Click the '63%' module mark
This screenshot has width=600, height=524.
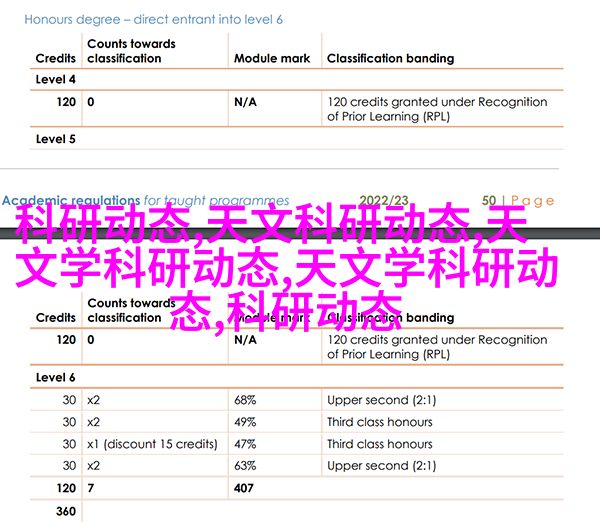(x=245, y=465)
